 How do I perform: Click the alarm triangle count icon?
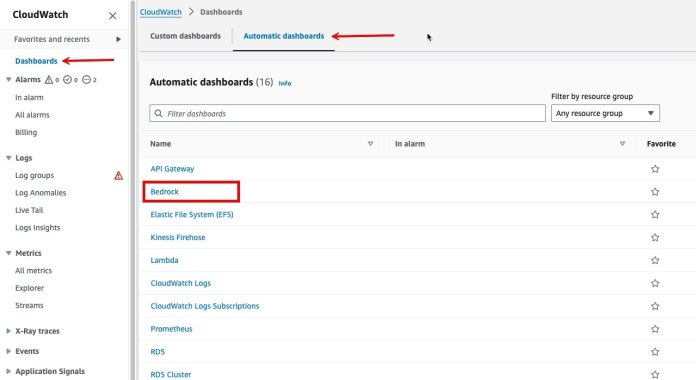49,79
